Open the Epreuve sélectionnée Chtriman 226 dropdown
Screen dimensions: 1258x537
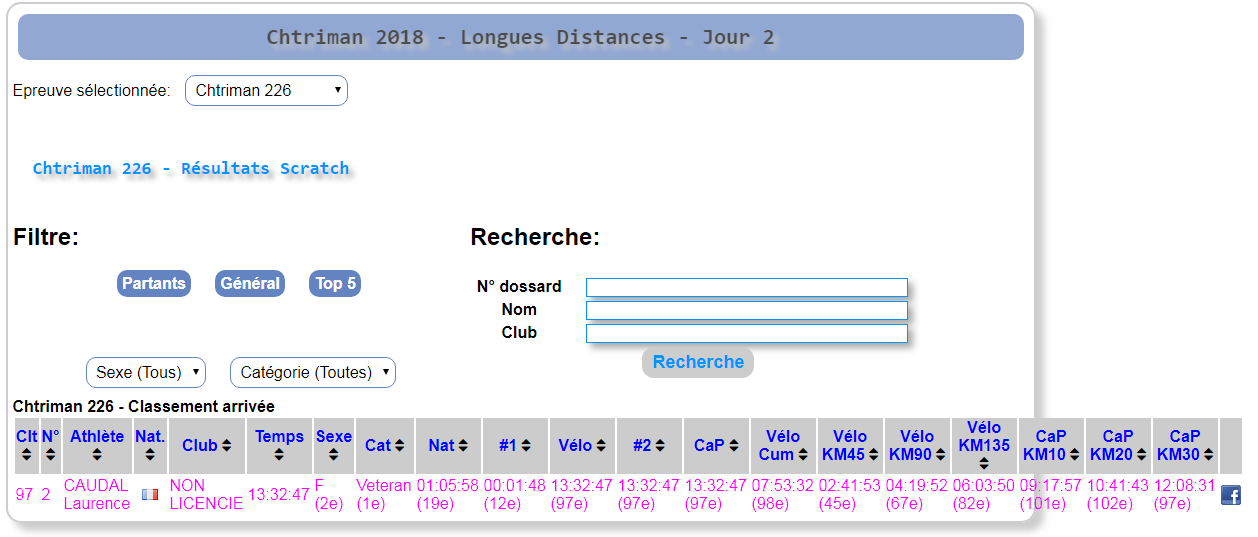click(266, 90)
